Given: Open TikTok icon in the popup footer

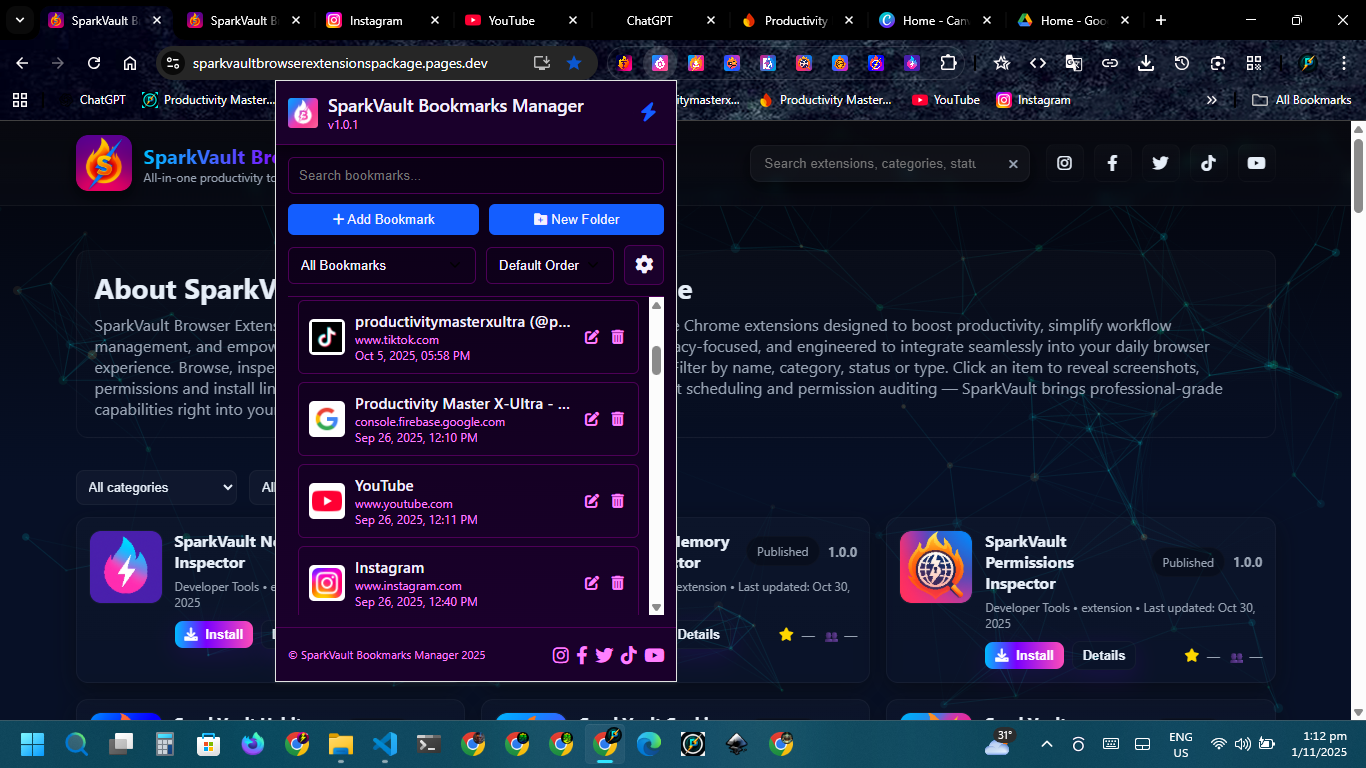Looking at the screenshot, I should pyautogui.click(x=629, y=655).
